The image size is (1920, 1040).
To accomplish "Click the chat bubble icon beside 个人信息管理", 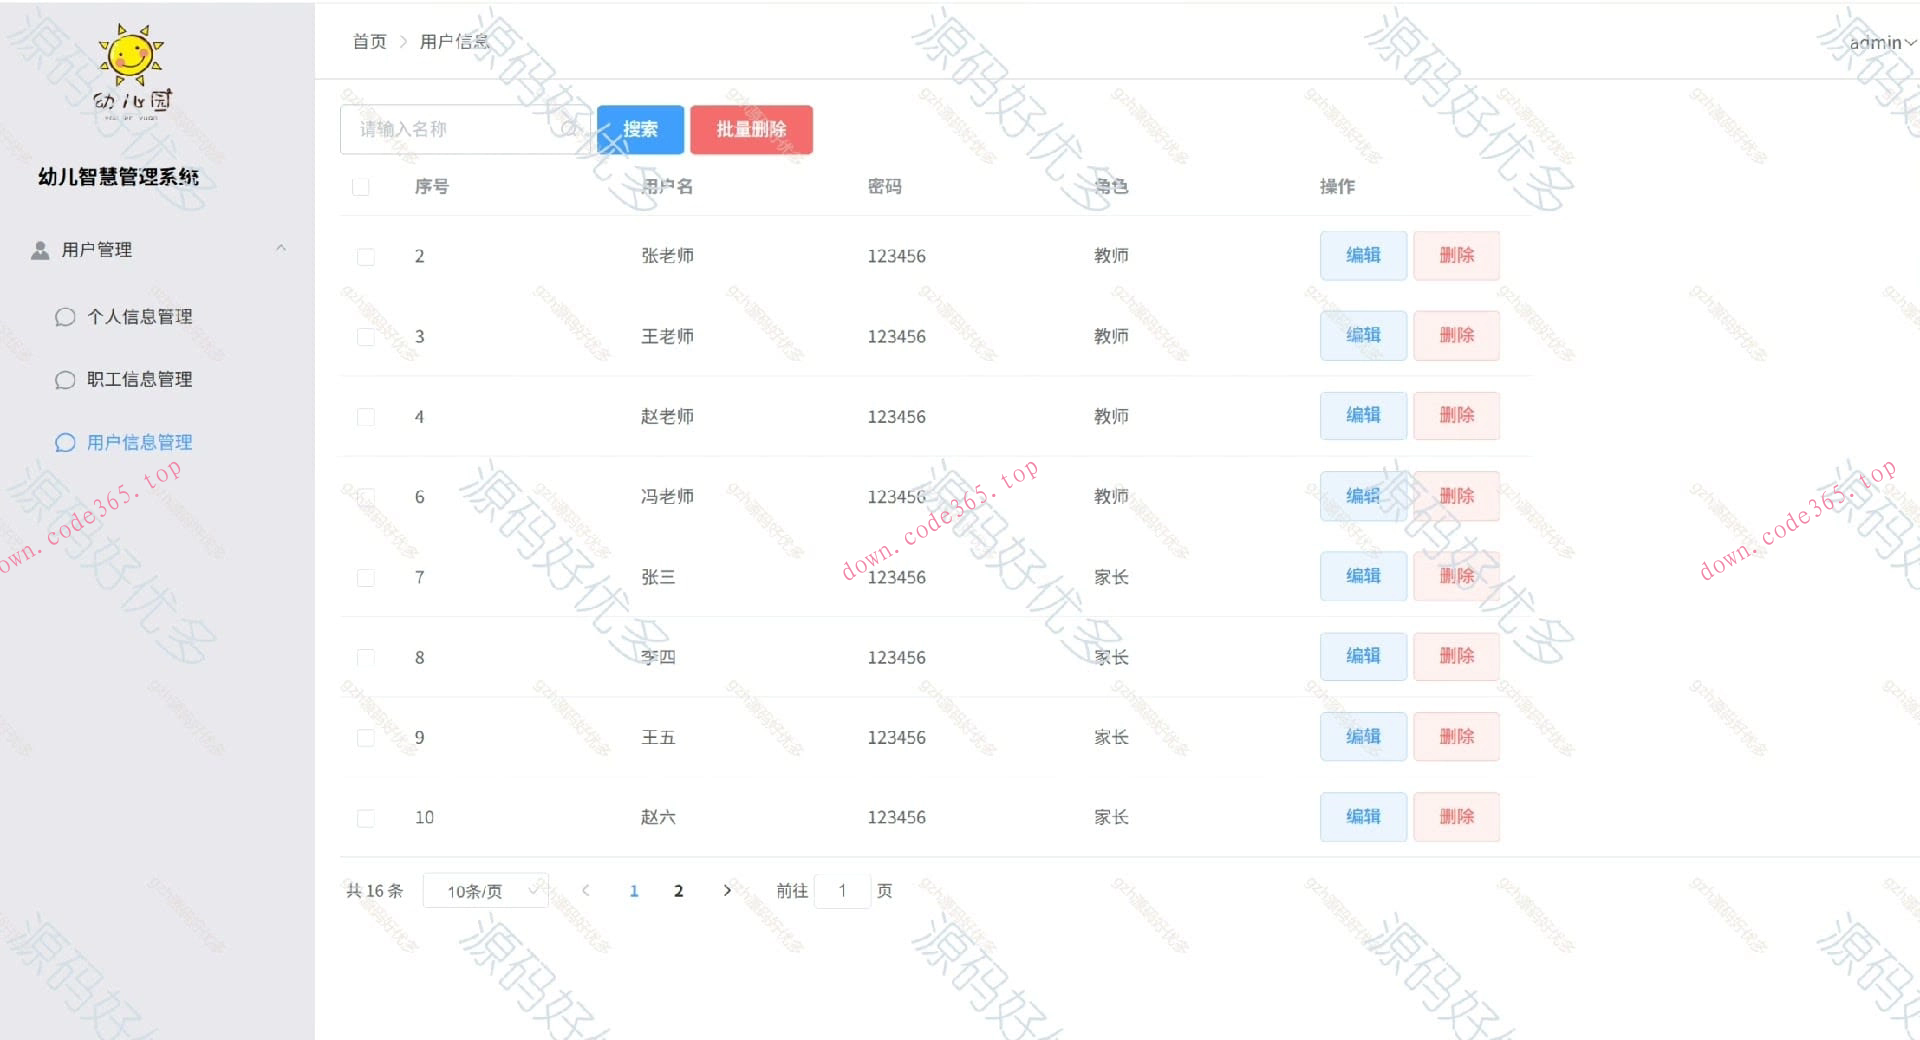I will tap(65, 316).
